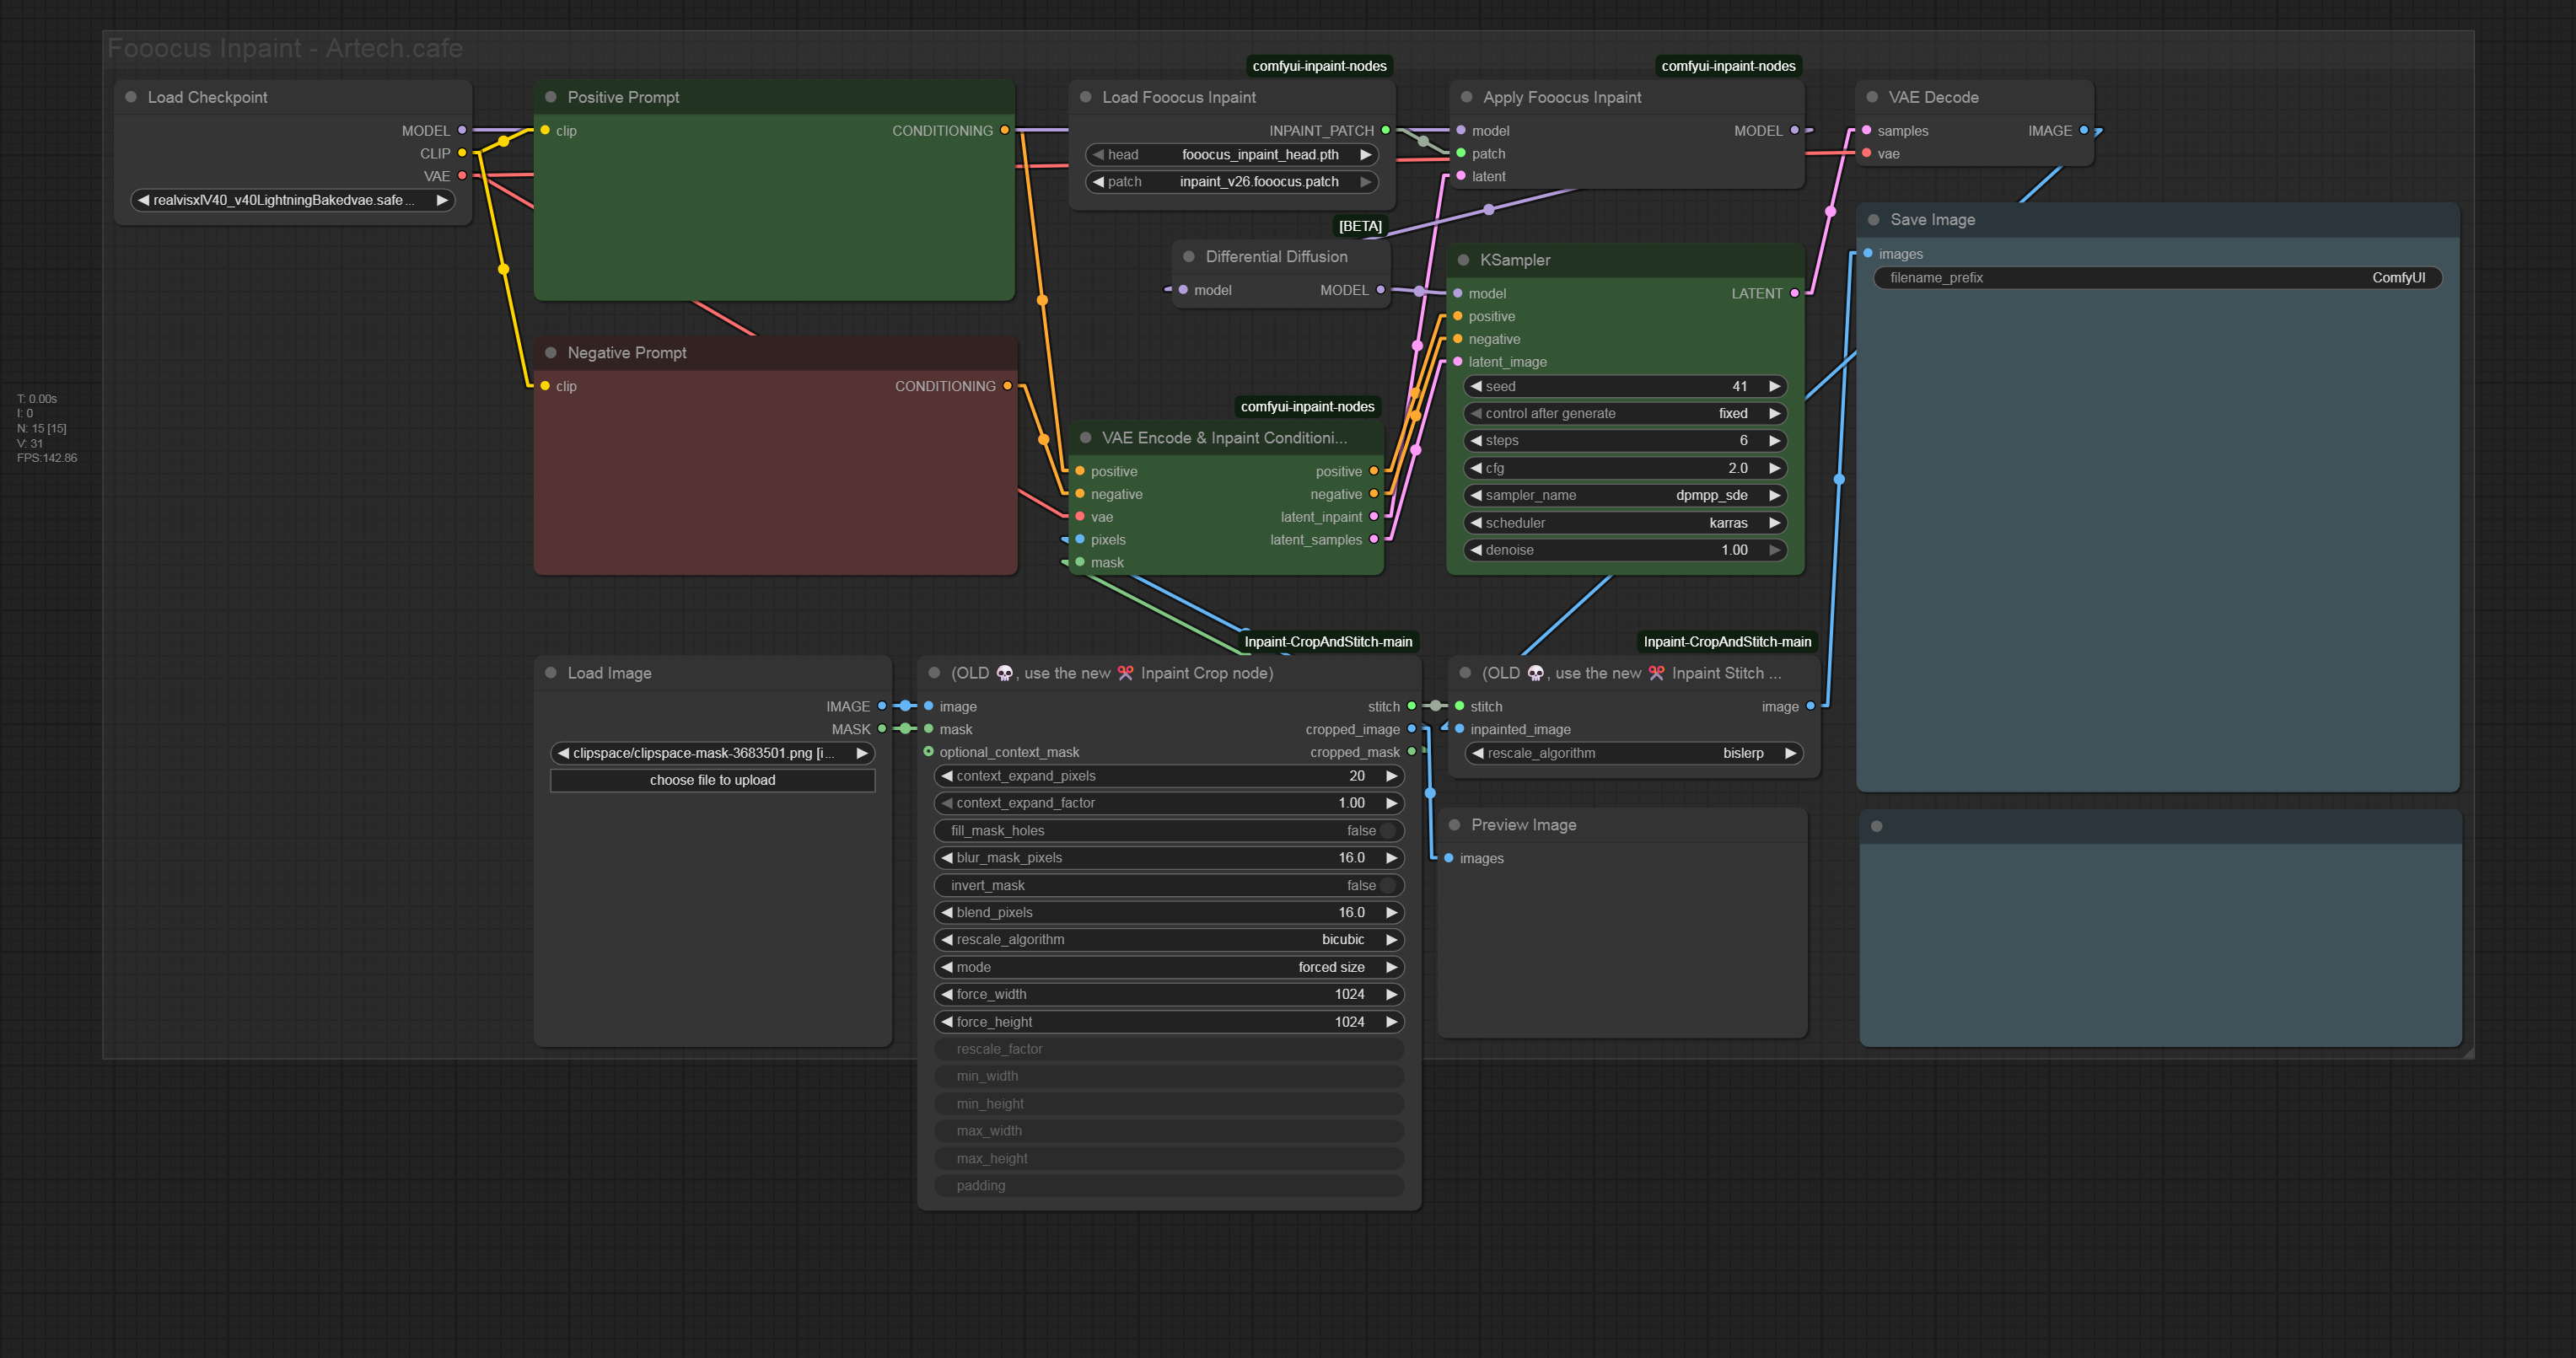Click the KSampler node collapse dot

click(x=1463, y=260)
